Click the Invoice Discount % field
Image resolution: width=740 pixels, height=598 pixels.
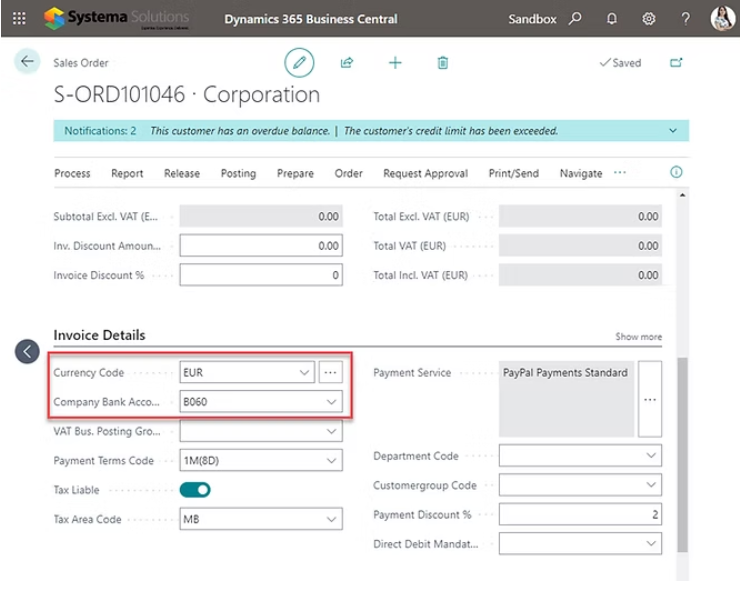pos(260,275)
